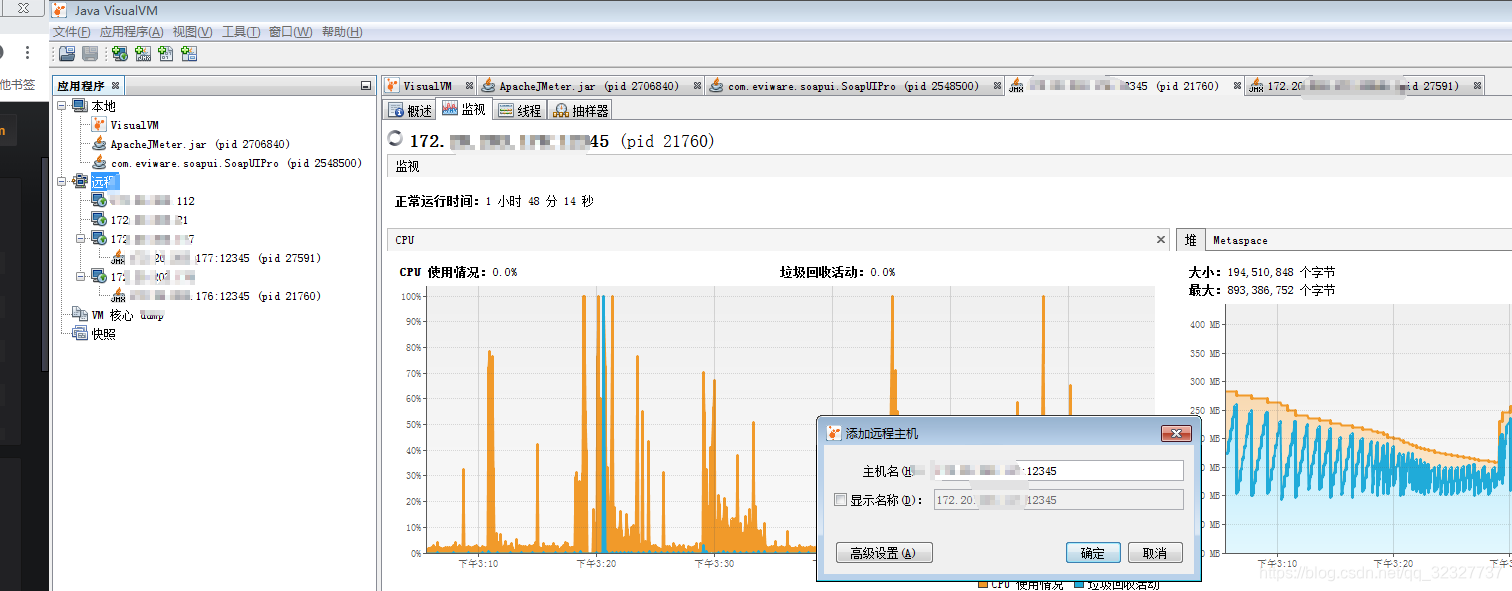Click the host icon ending in 112

point(99,201)
